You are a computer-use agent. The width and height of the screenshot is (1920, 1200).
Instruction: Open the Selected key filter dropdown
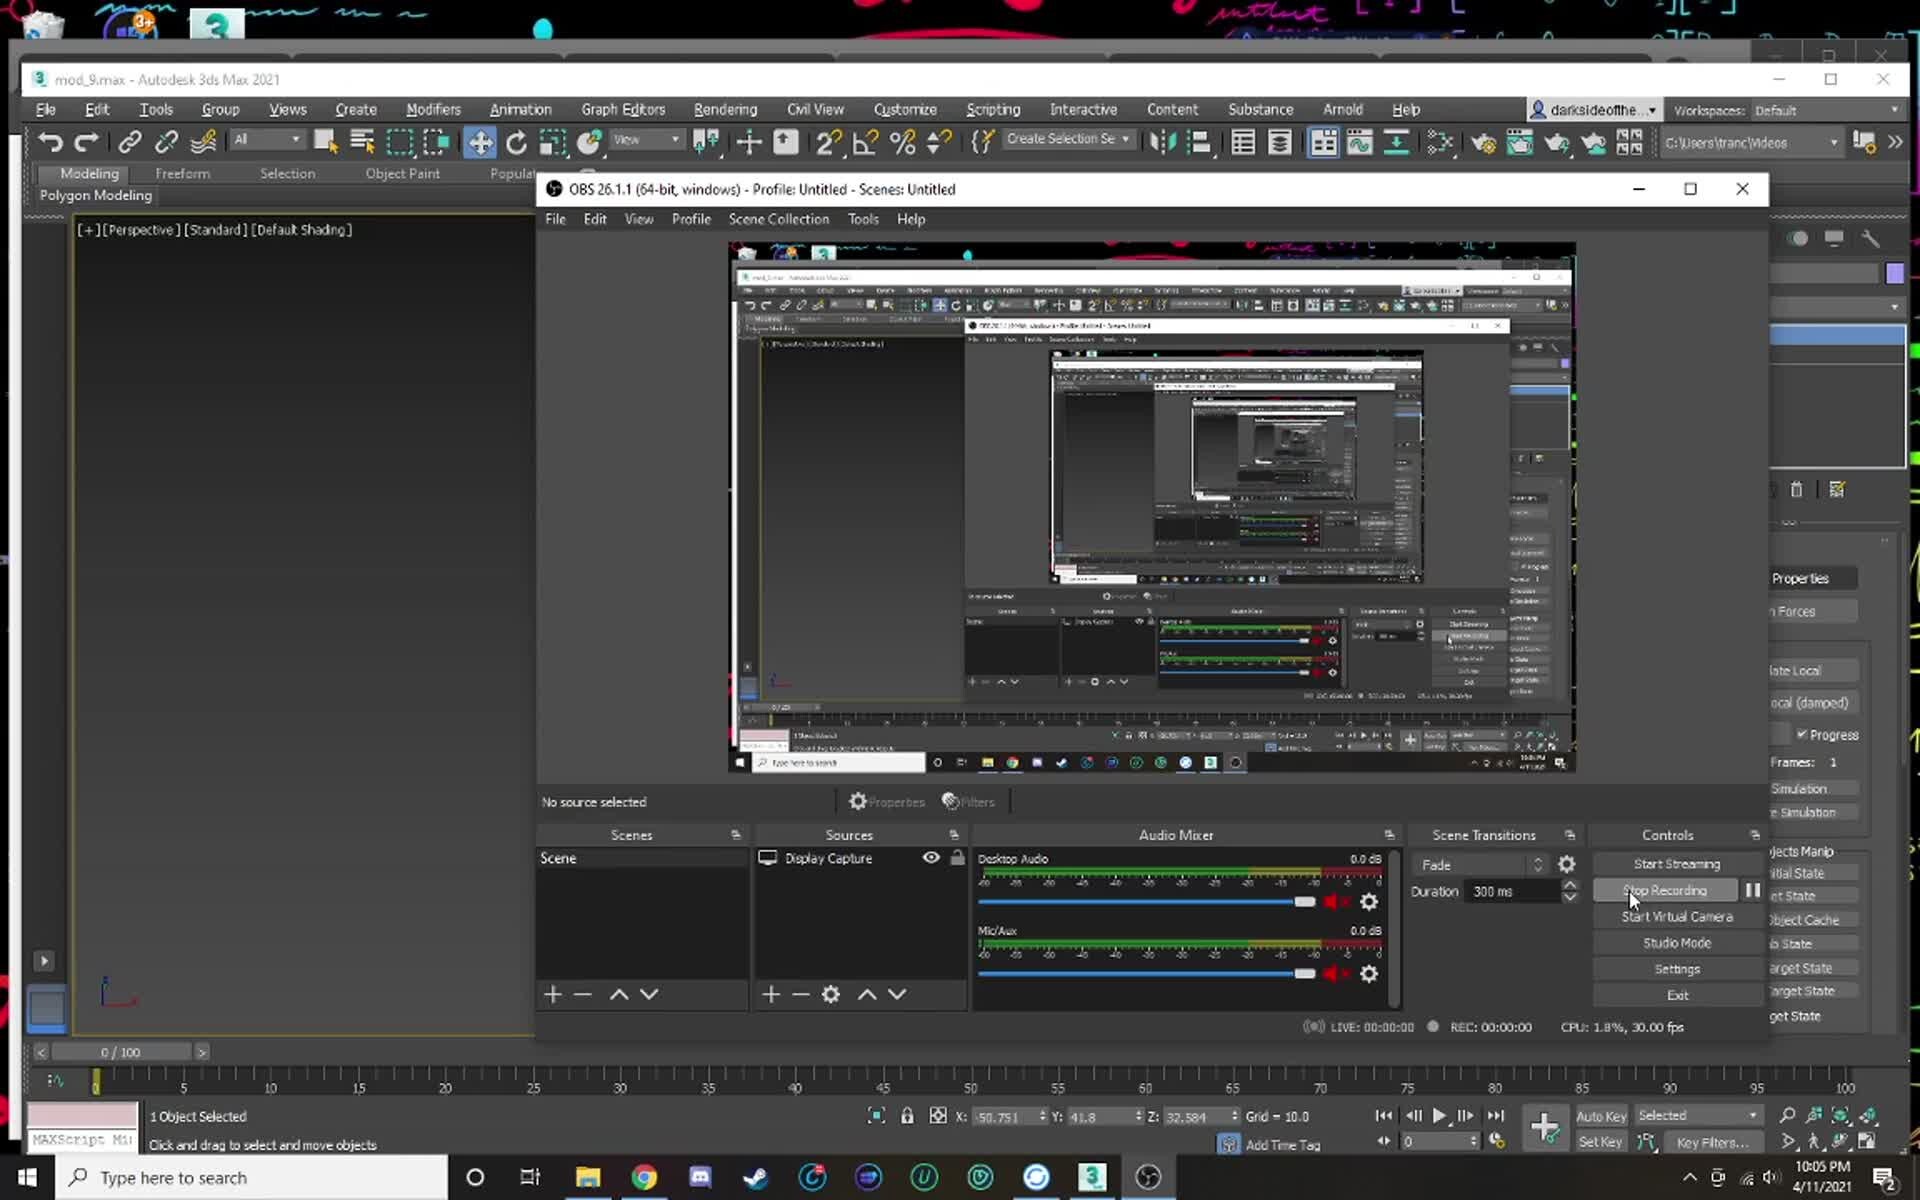[1697, 1115]
